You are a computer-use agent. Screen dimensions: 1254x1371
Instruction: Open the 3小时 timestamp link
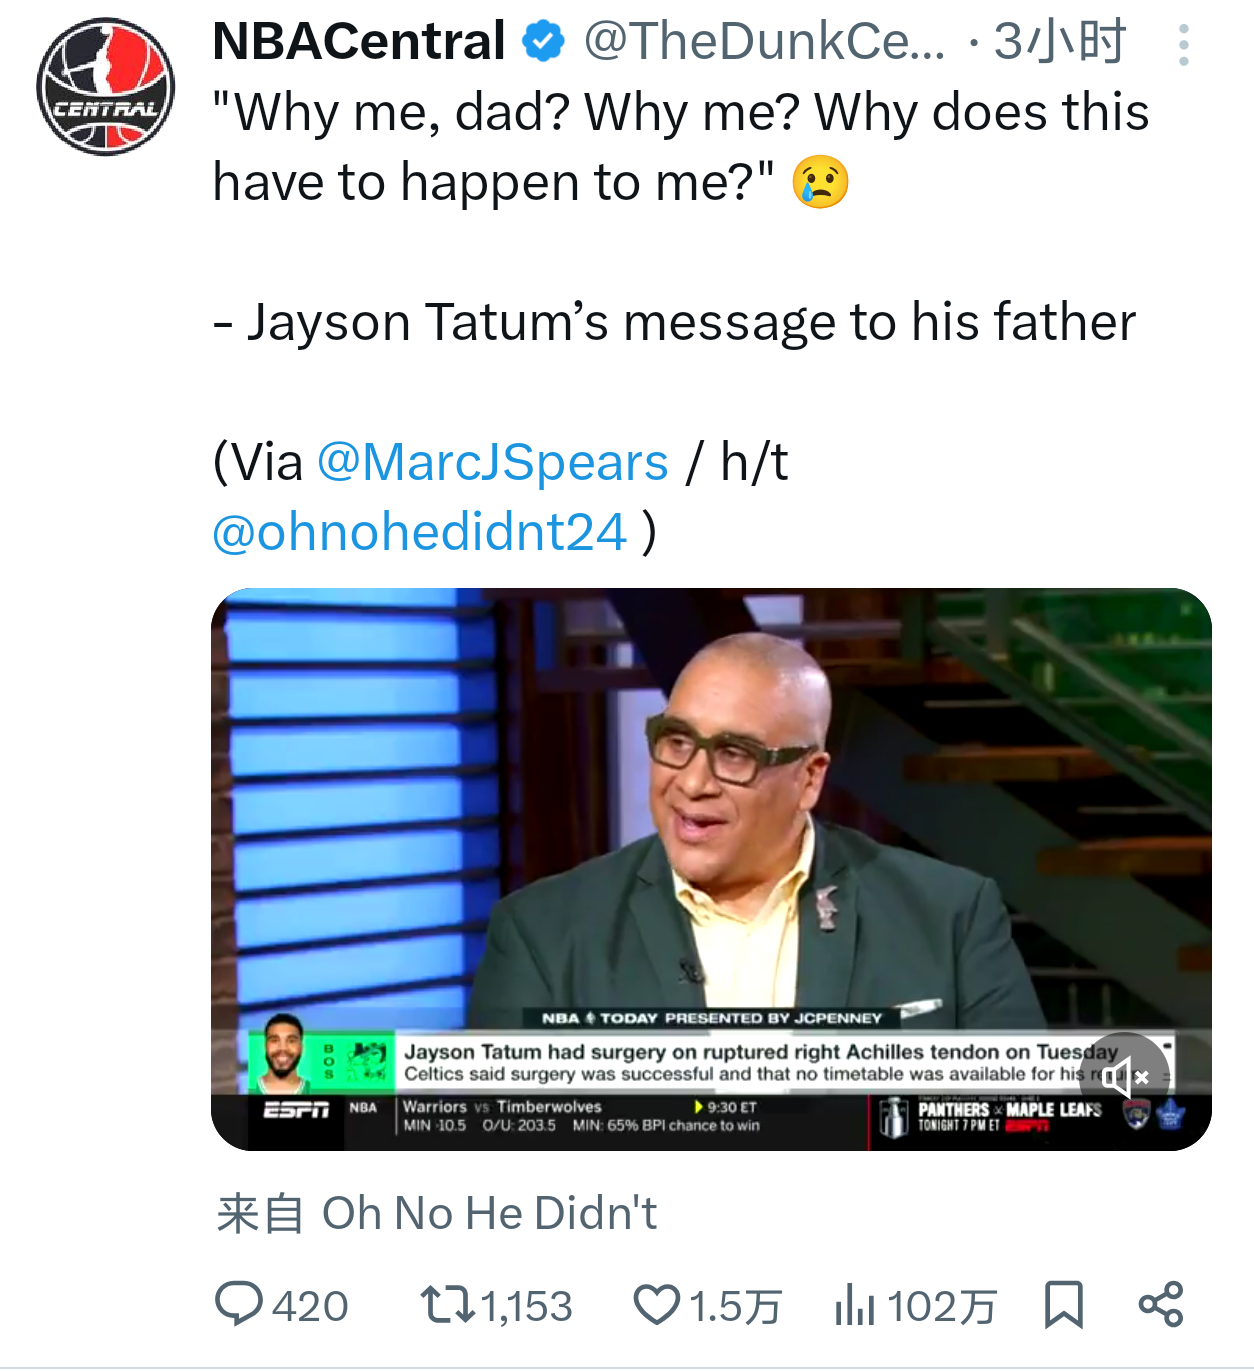(x=1059, y=42)
